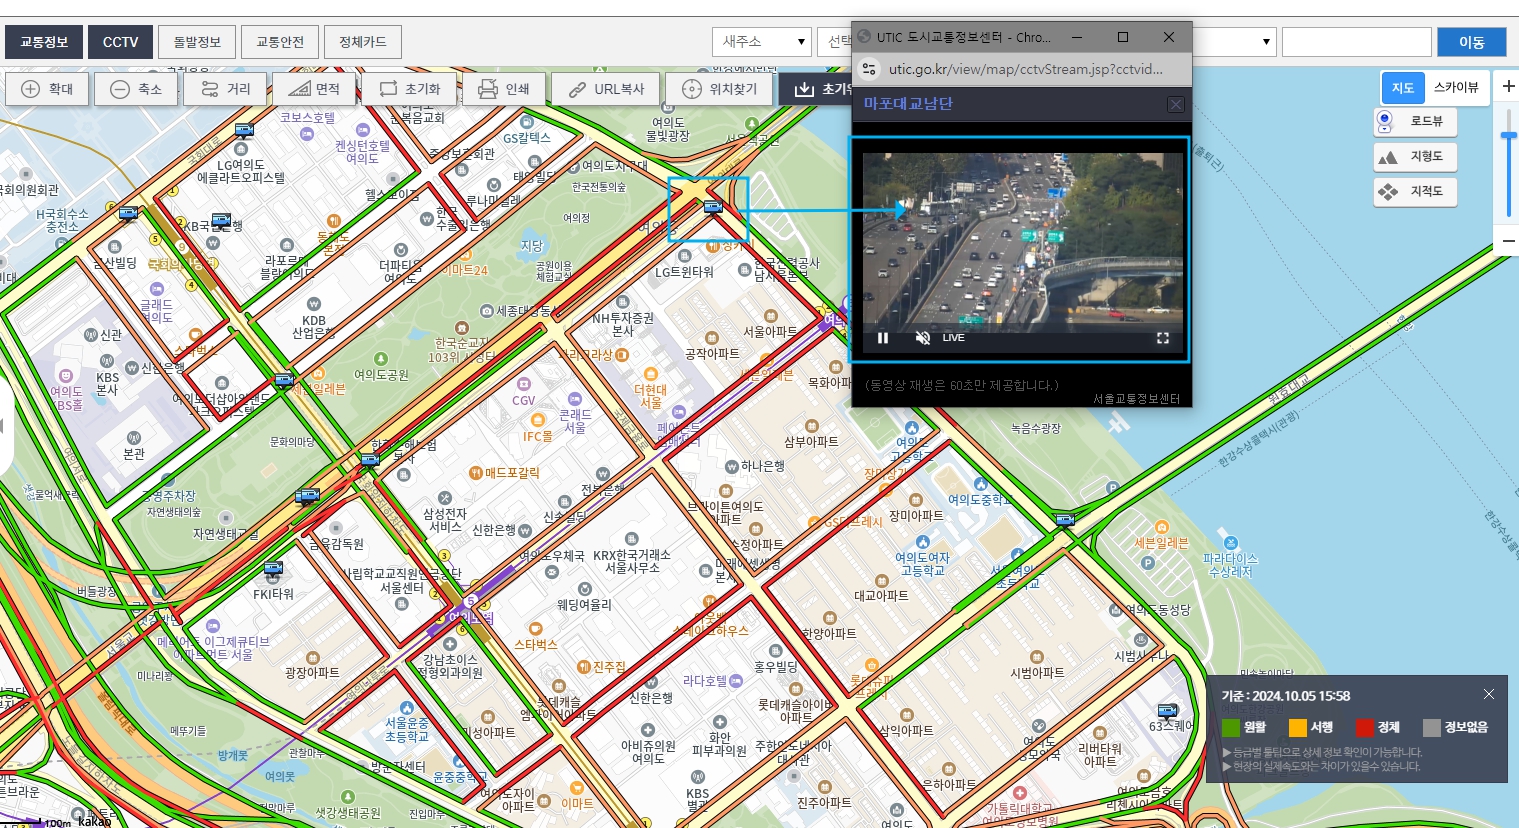
Task: Click the 마포대교남단 title in CCTV popup
Action: click(908, 104)
